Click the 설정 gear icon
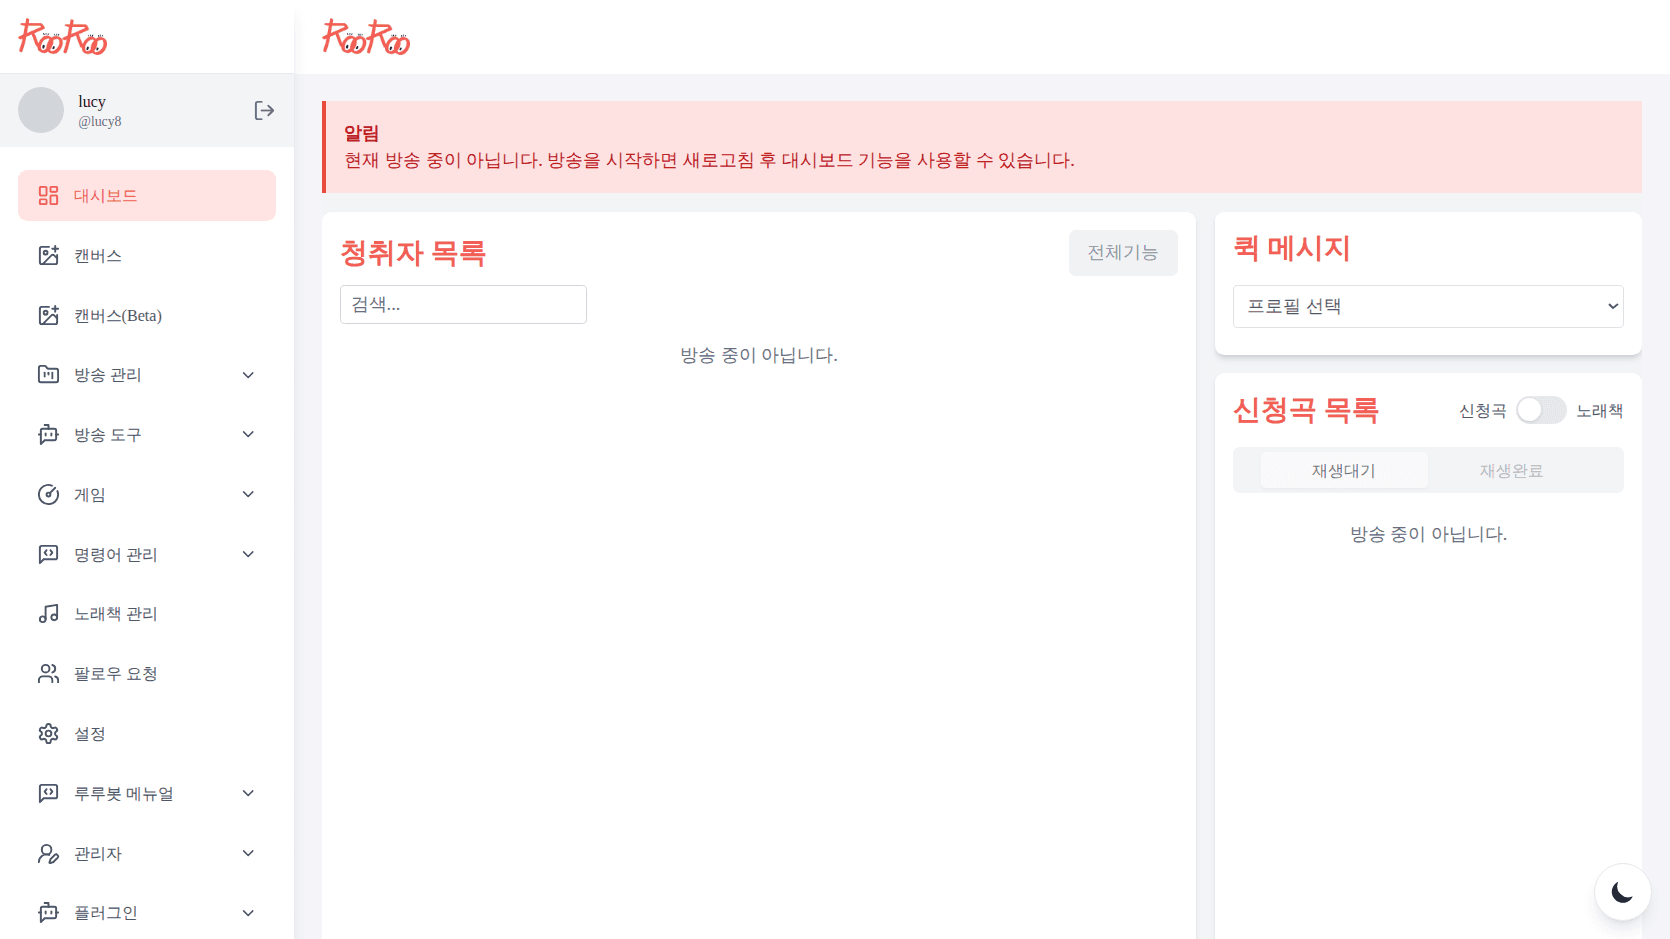Image resolution: width=1670 pixels, height=939 pixels. pyautogui.click(x=48, y=733)
